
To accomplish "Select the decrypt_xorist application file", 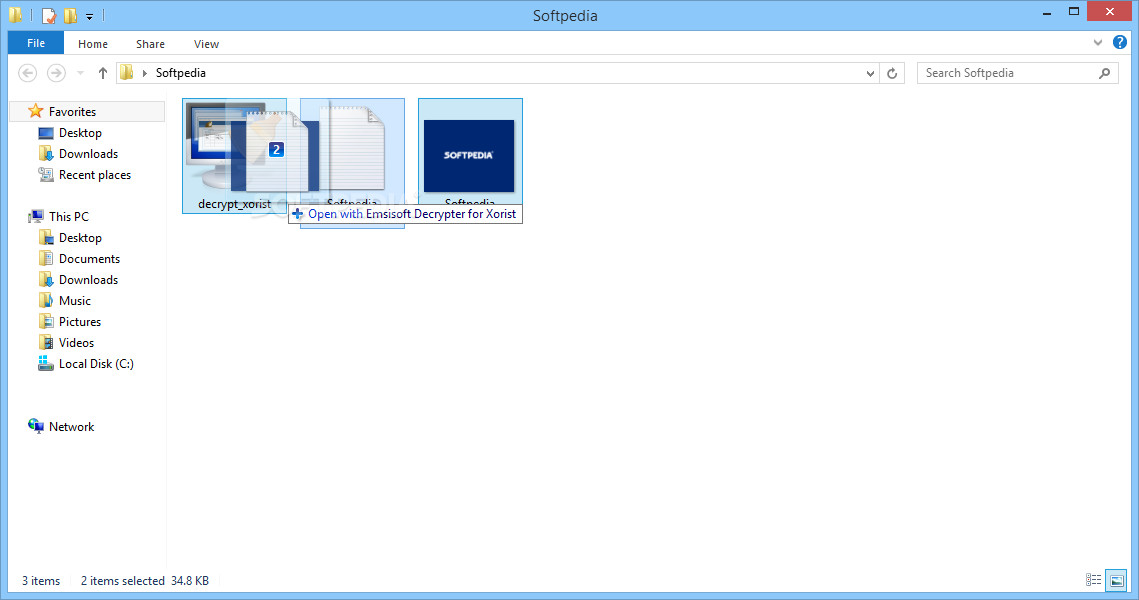I will (234, 155).
